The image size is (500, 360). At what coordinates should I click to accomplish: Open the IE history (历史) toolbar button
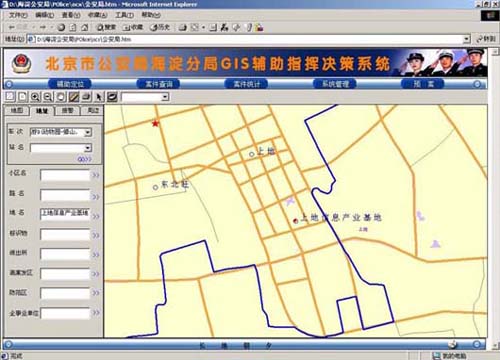[x=160, y=28]
